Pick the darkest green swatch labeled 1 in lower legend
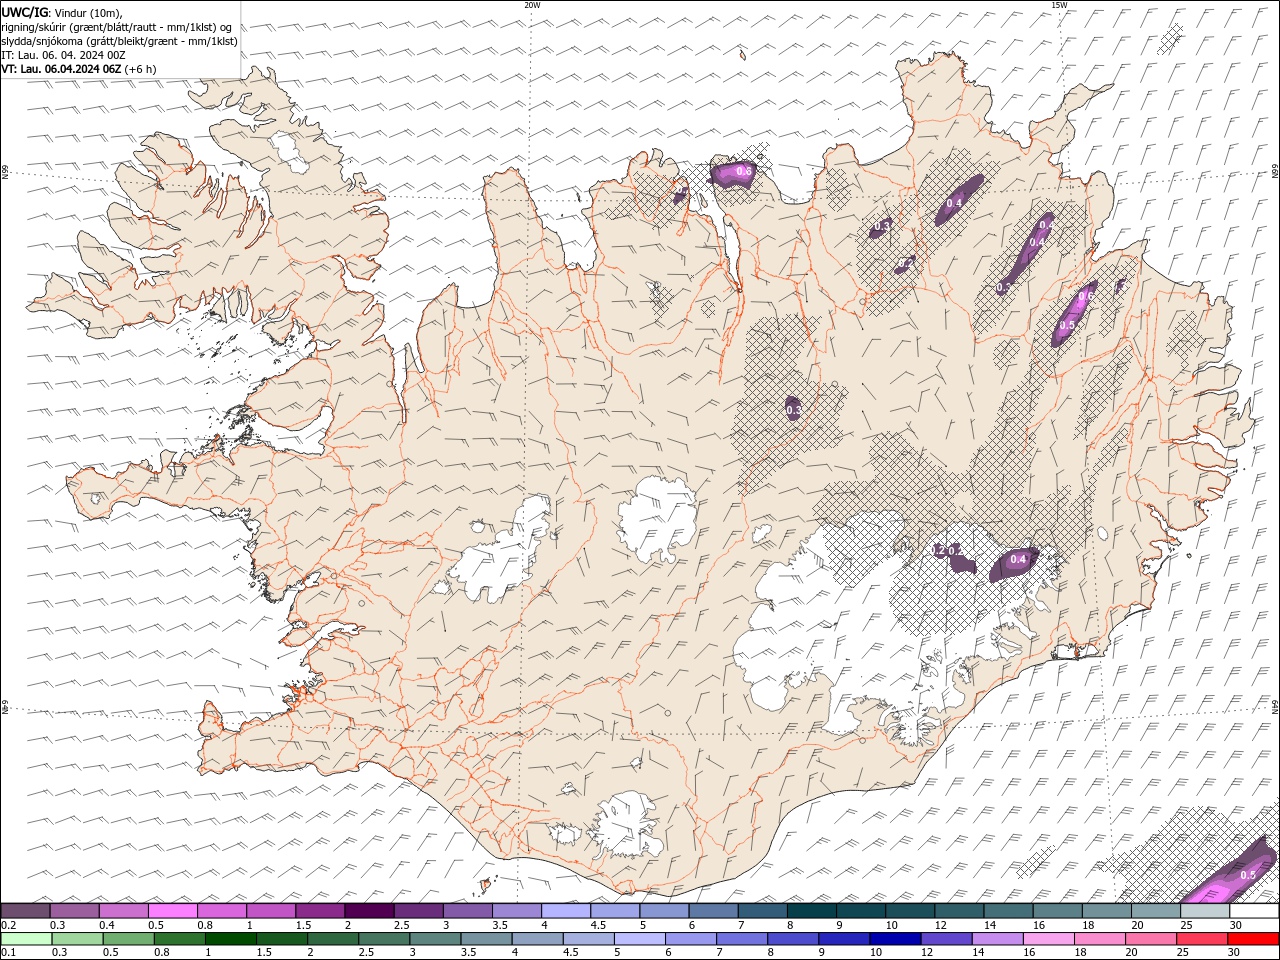This screenshot has height=960, width=1280. (230, 939)
